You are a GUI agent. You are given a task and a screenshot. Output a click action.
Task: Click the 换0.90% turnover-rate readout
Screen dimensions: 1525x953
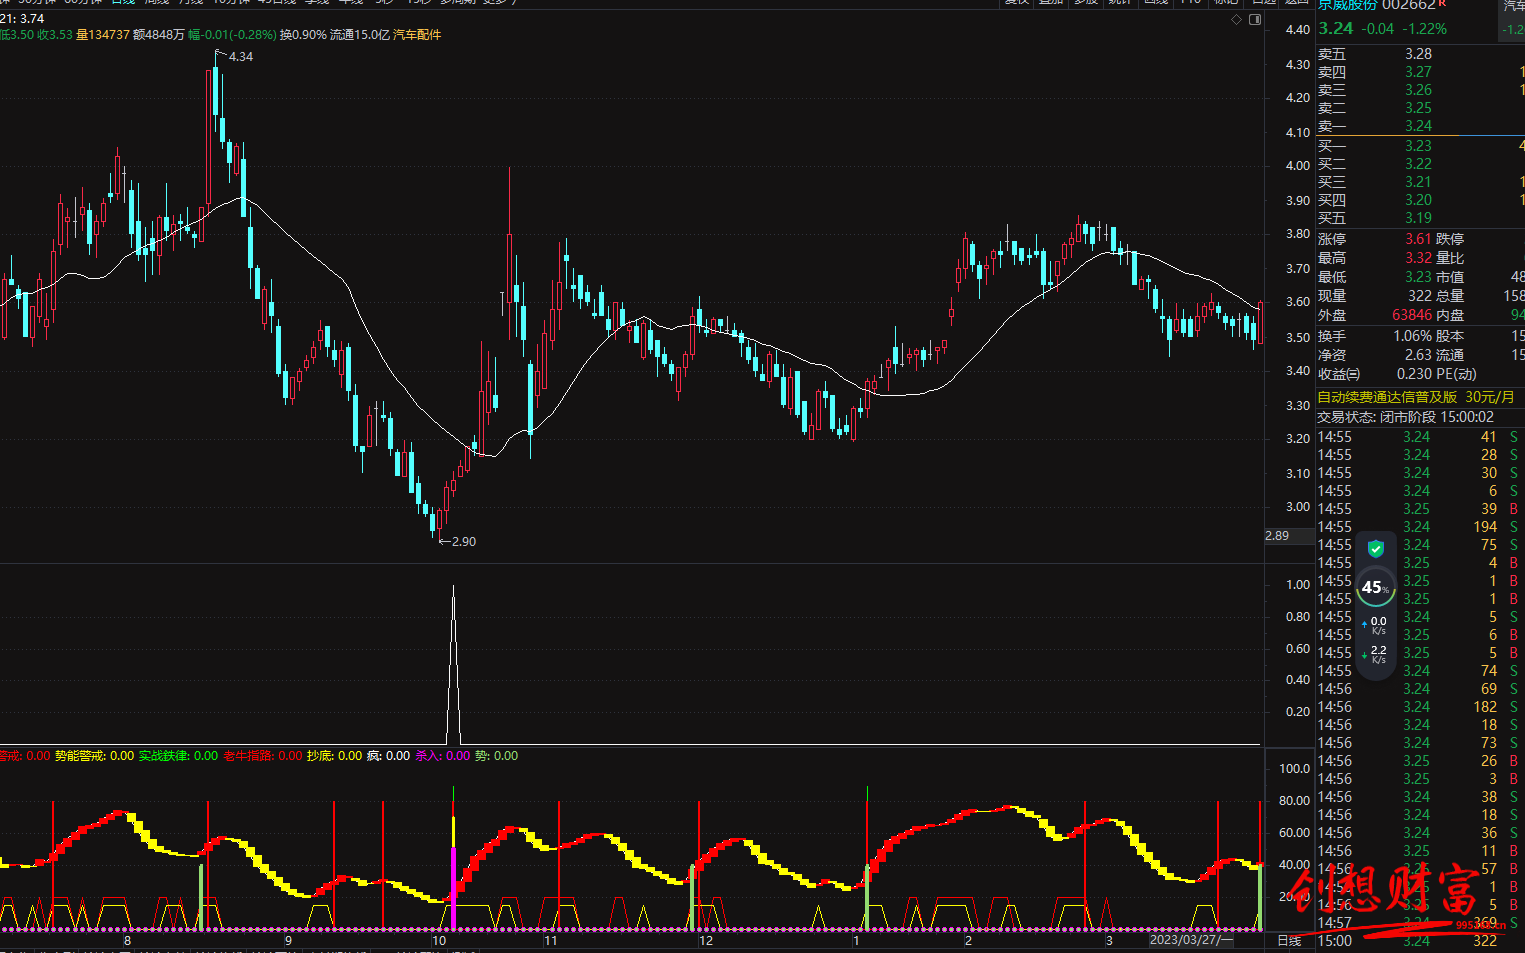[x=303, y=35]
